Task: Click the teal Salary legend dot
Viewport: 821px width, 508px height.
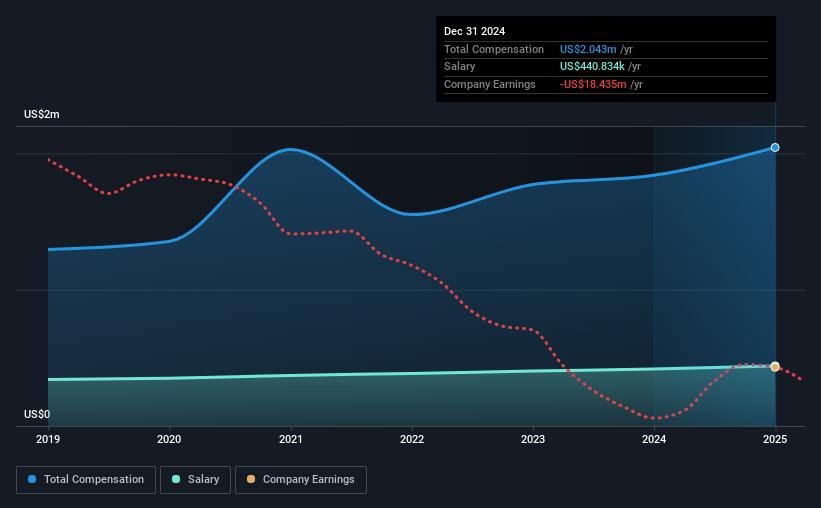Action: click(176, 479)
